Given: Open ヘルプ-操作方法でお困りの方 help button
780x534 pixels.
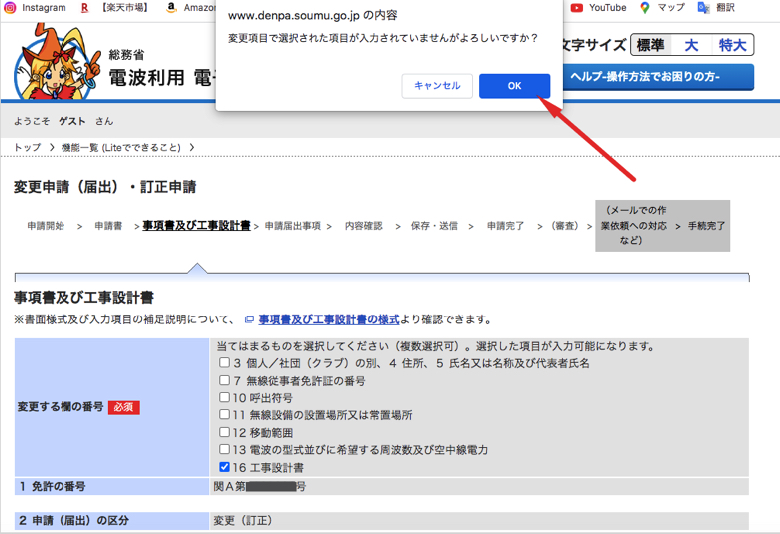Looking at the screenshot, I should pyautogui.click(x=658, y=77).
